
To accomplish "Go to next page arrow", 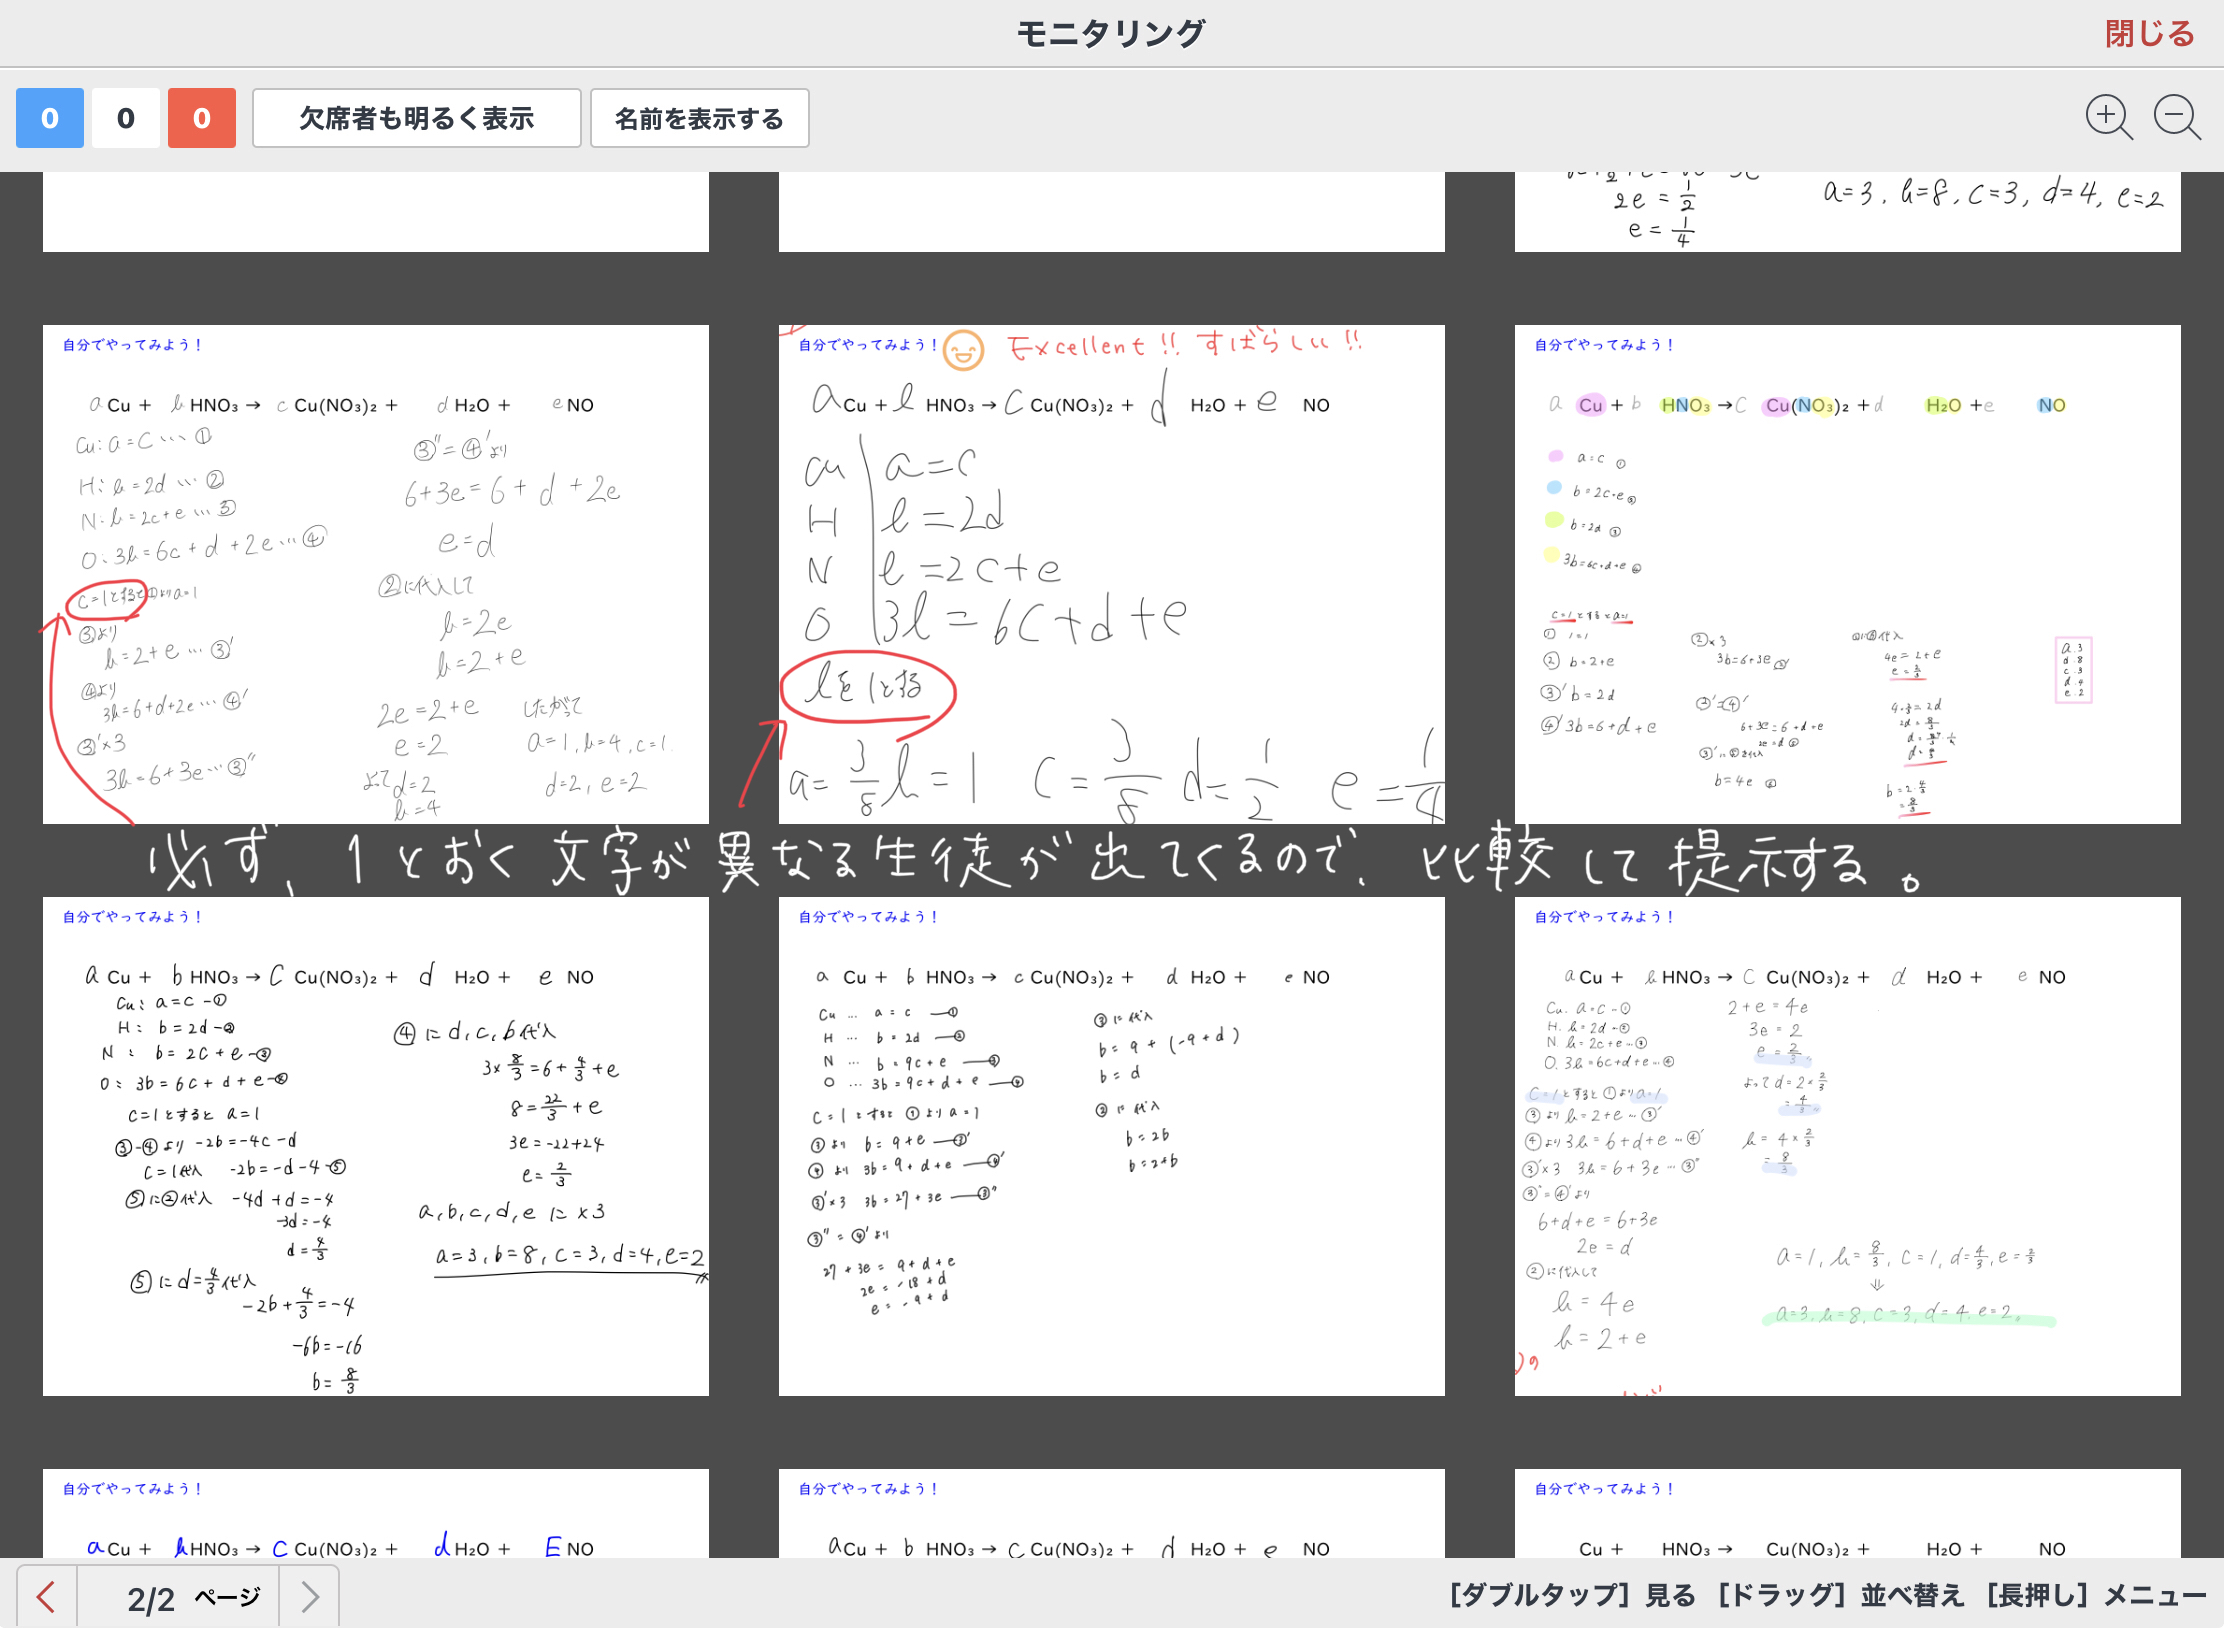I will (x=310, y=1596).
